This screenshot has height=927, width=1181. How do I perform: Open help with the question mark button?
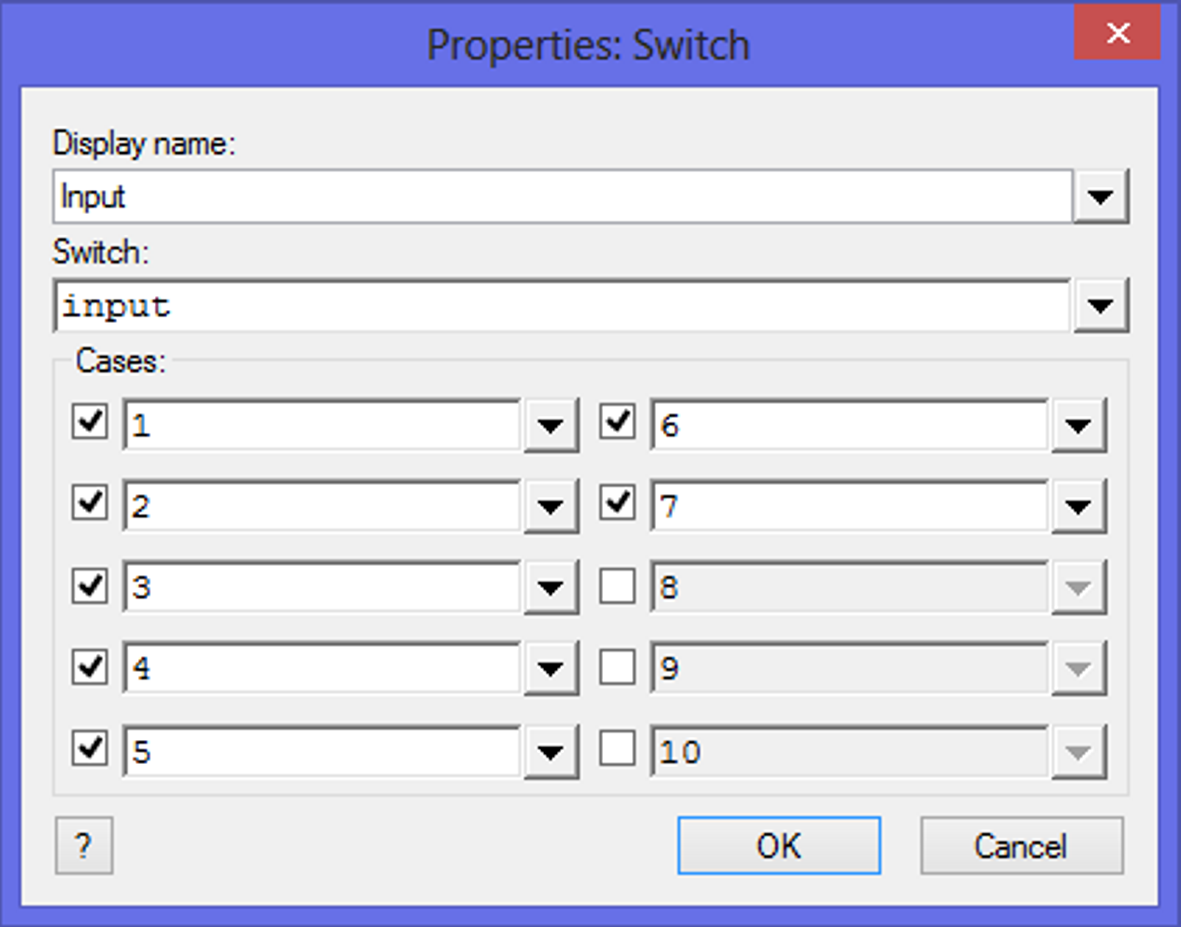[84, 846]
